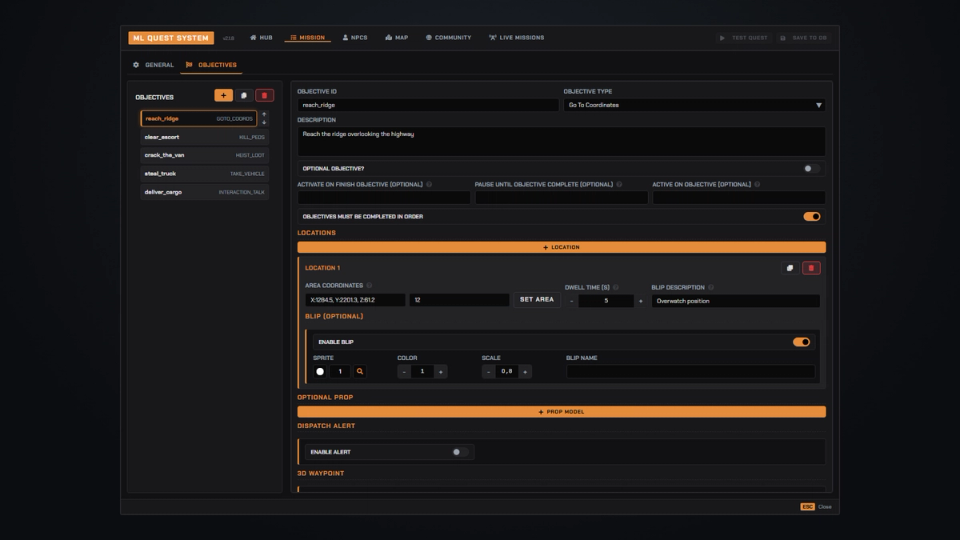The width and height of the screenshot is (960, 540).
Task: Open info tooltip next to Dwell Time
Action: (x=616, y=287)
